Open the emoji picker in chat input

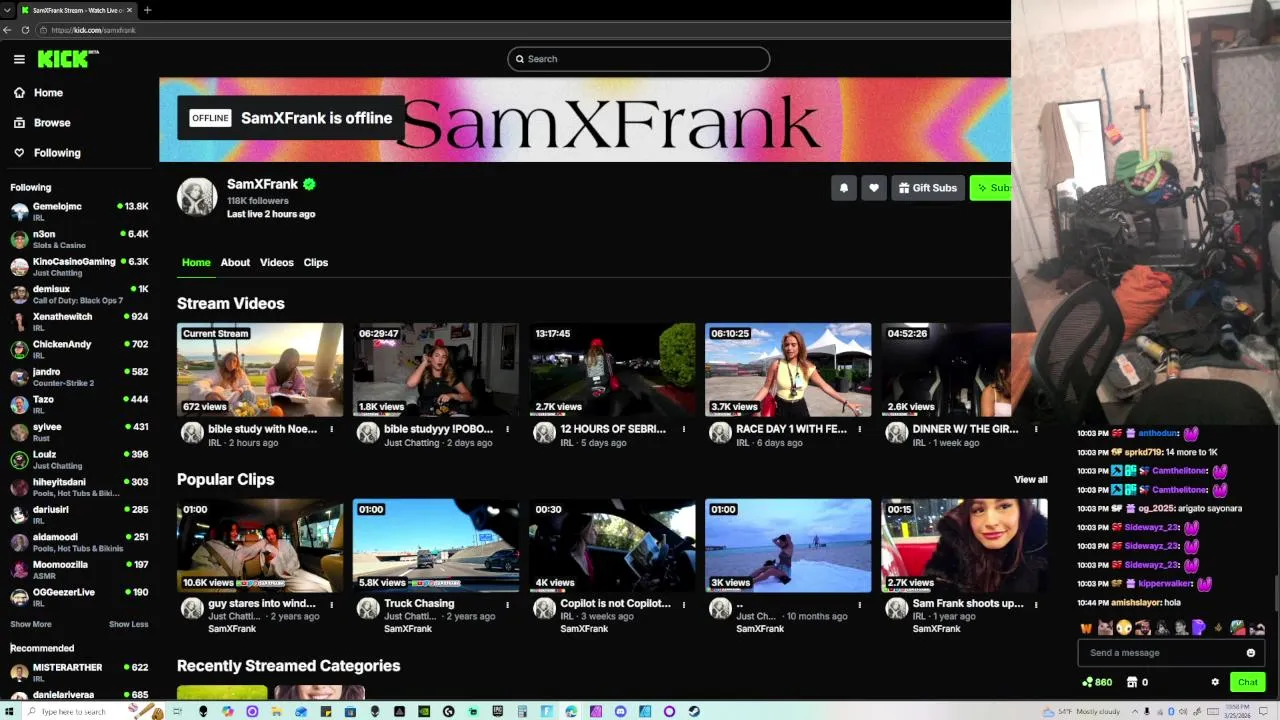click(1251, 653)
